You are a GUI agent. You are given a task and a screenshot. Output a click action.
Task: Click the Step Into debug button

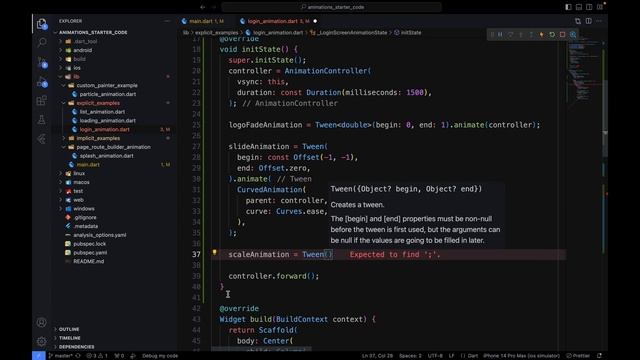pyautogui.click(x=521, y=35)
